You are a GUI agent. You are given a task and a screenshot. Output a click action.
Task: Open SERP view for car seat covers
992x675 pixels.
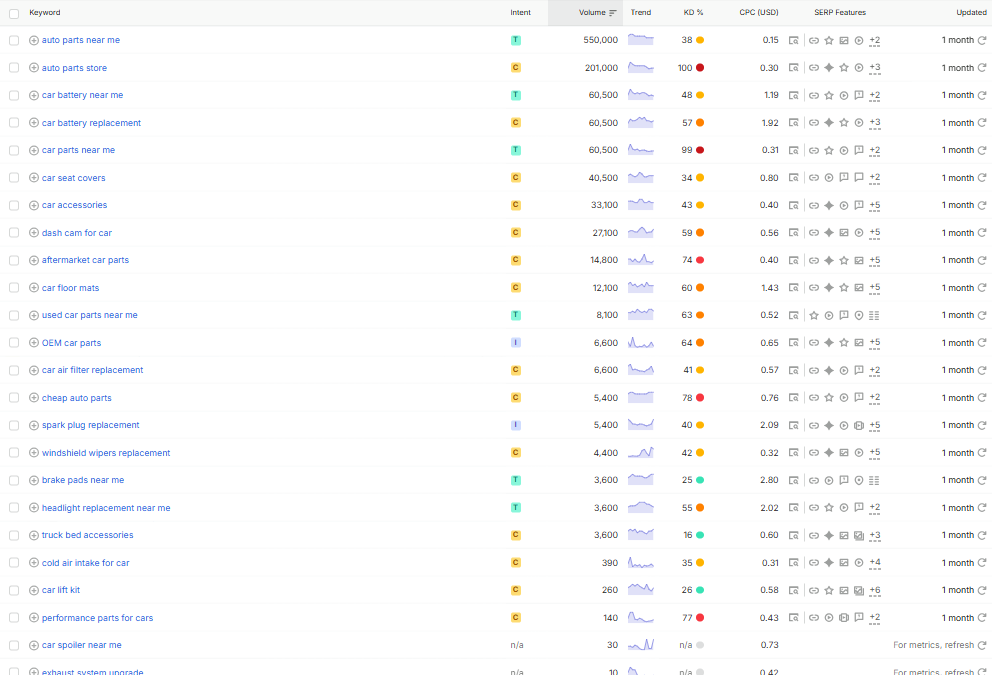793,178
